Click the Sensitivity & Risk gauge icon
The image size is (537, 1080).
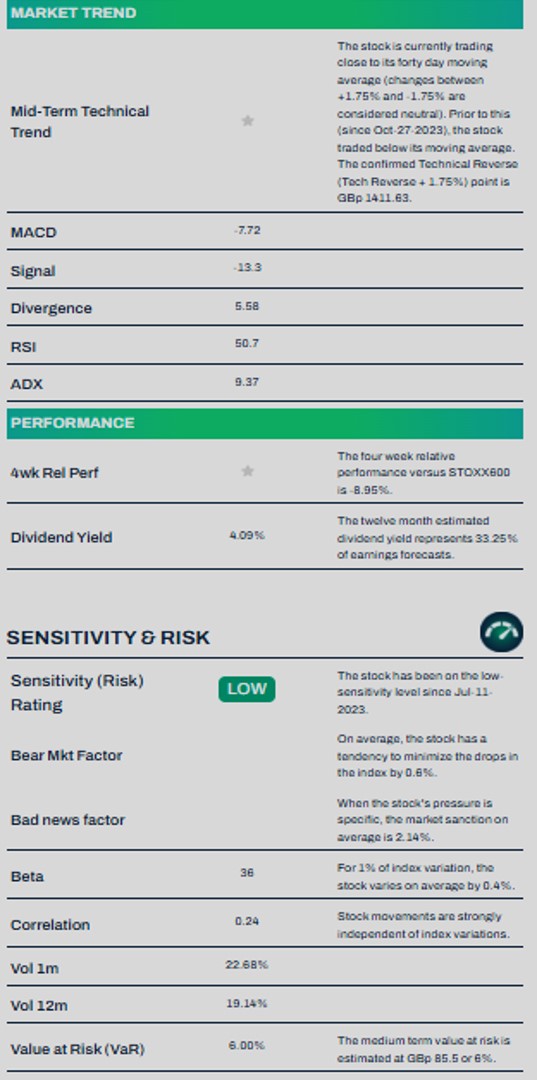point(501,632)
